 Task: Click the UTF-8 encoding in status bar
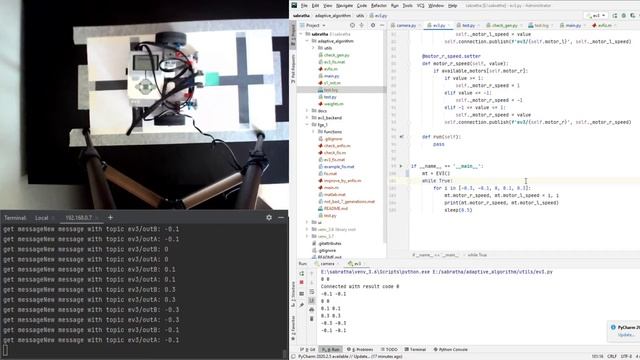(627, 356)
